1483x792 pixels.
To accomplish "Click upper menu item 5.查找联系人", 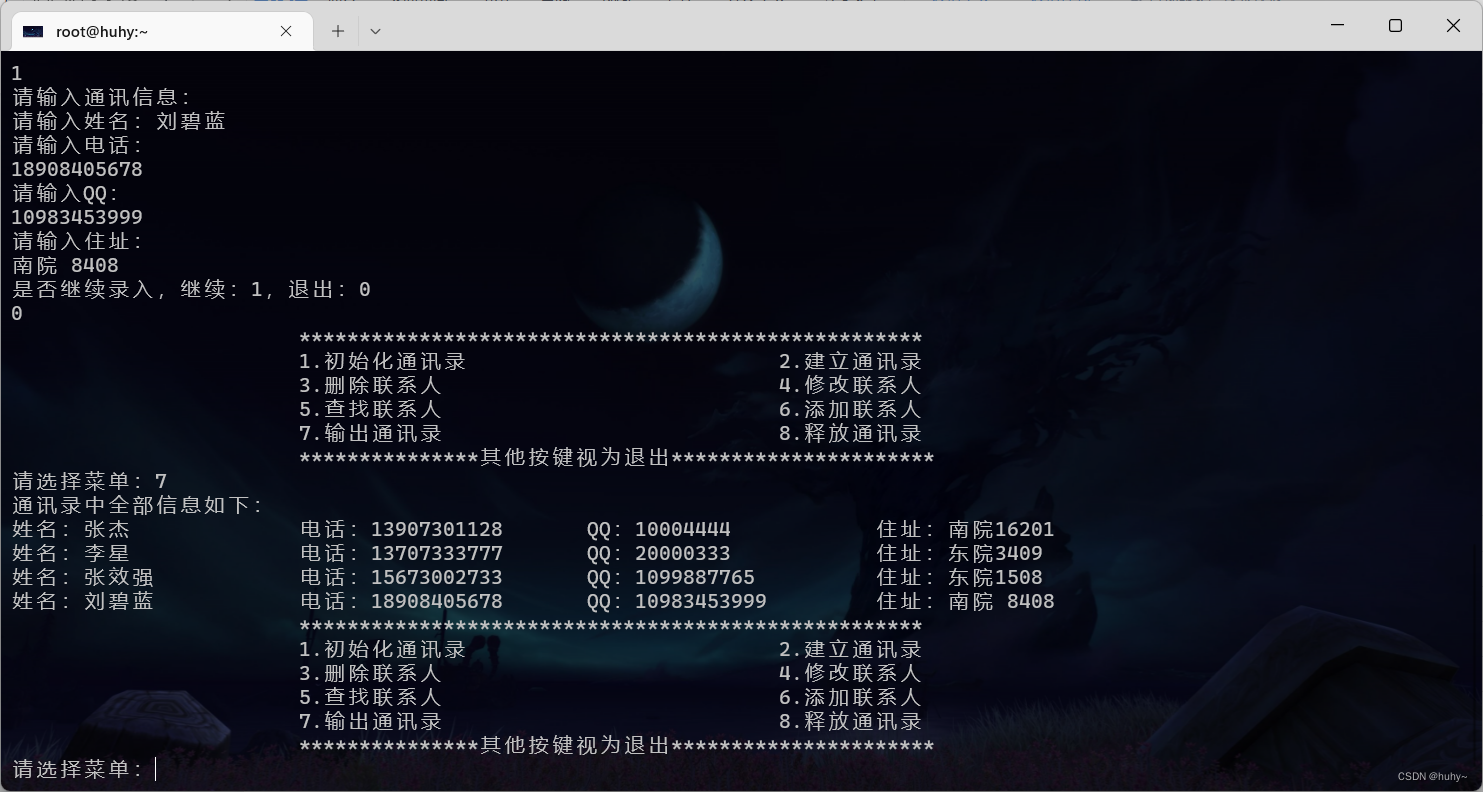I will (370, 409).
